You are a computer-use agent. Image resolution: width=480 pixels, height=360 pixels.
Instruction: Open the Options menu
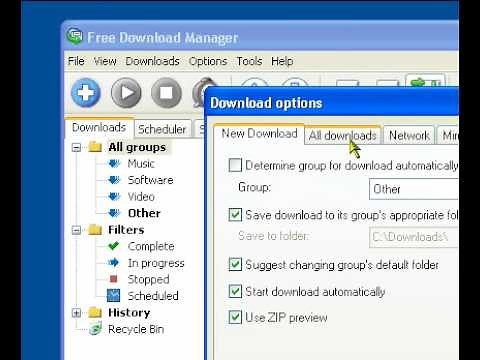pyautogui.click(x=208, y=61)
